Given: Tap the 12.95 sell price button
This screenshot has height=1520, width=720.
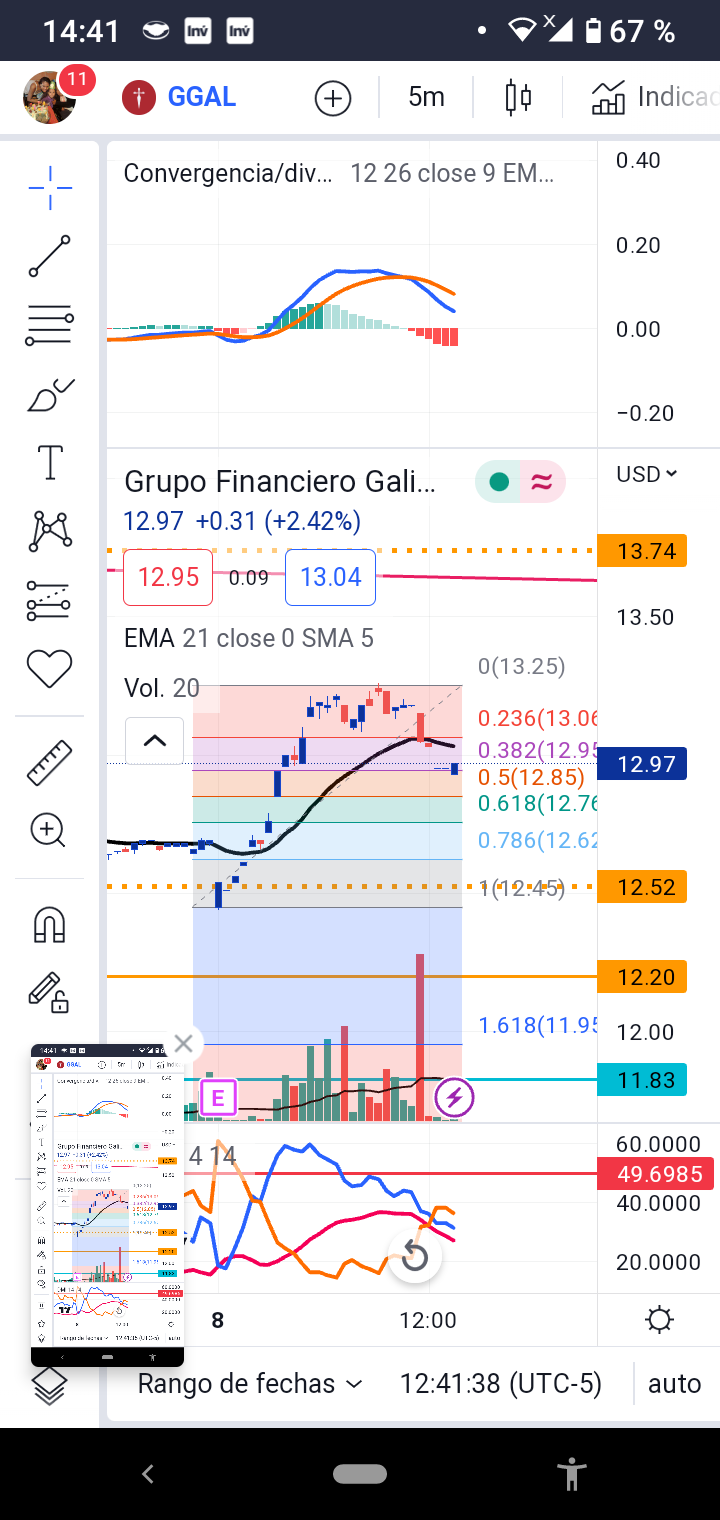Looking at the screenshot, I should point(168,577).
